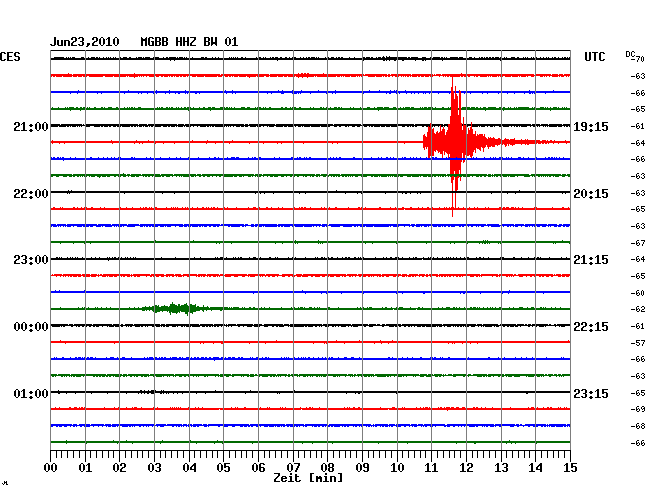This screenshot has height=494, width=650.
Task: Click the 14 minute axis tick label
Action: (536, 467)
